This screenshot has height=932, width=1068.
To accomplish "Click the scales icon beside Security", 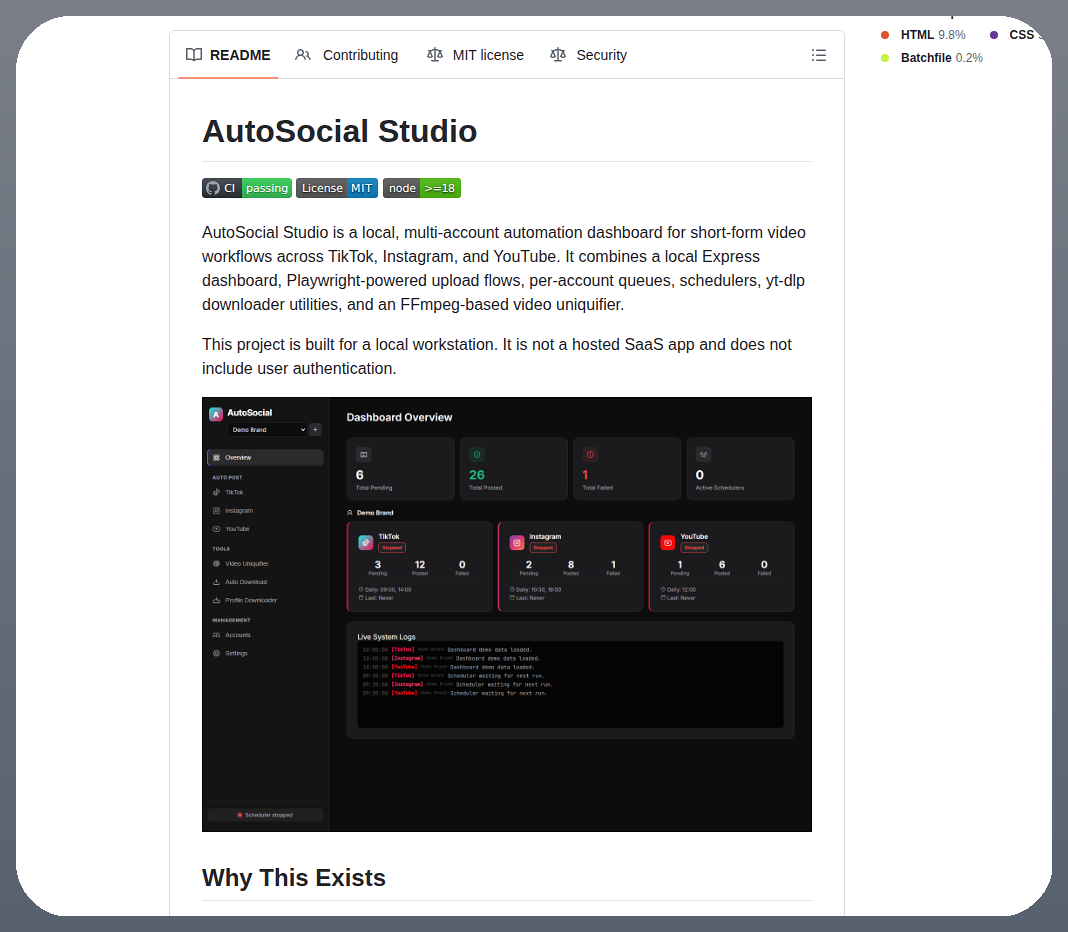I will pos(558,55).
